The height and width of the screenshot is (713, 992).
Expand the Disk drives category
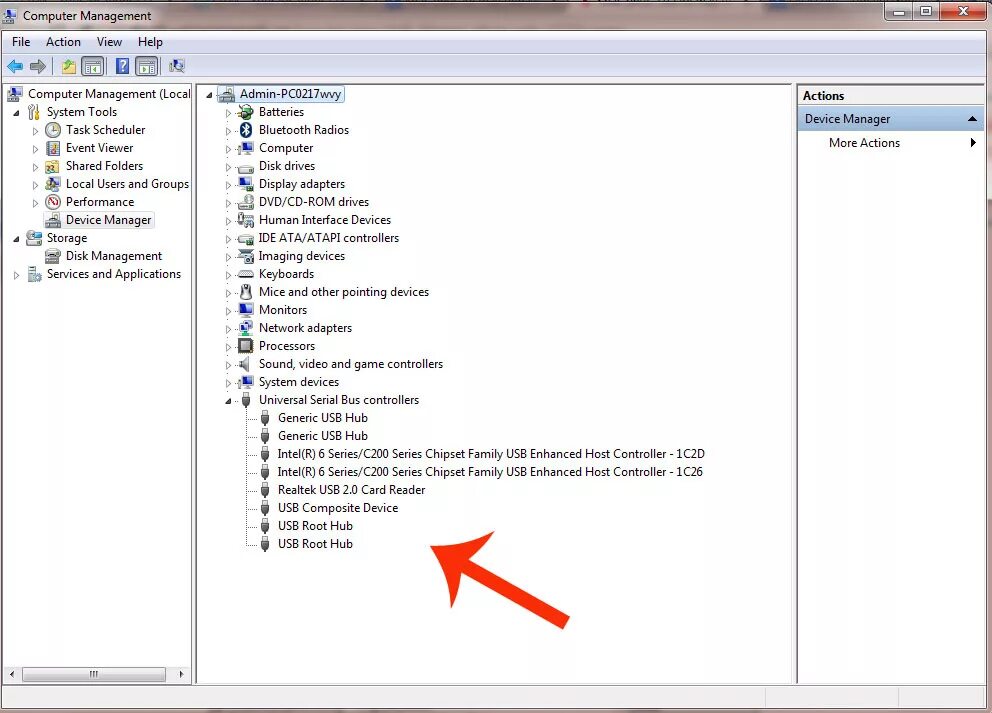pyautogui.click(x=228, y=167)
